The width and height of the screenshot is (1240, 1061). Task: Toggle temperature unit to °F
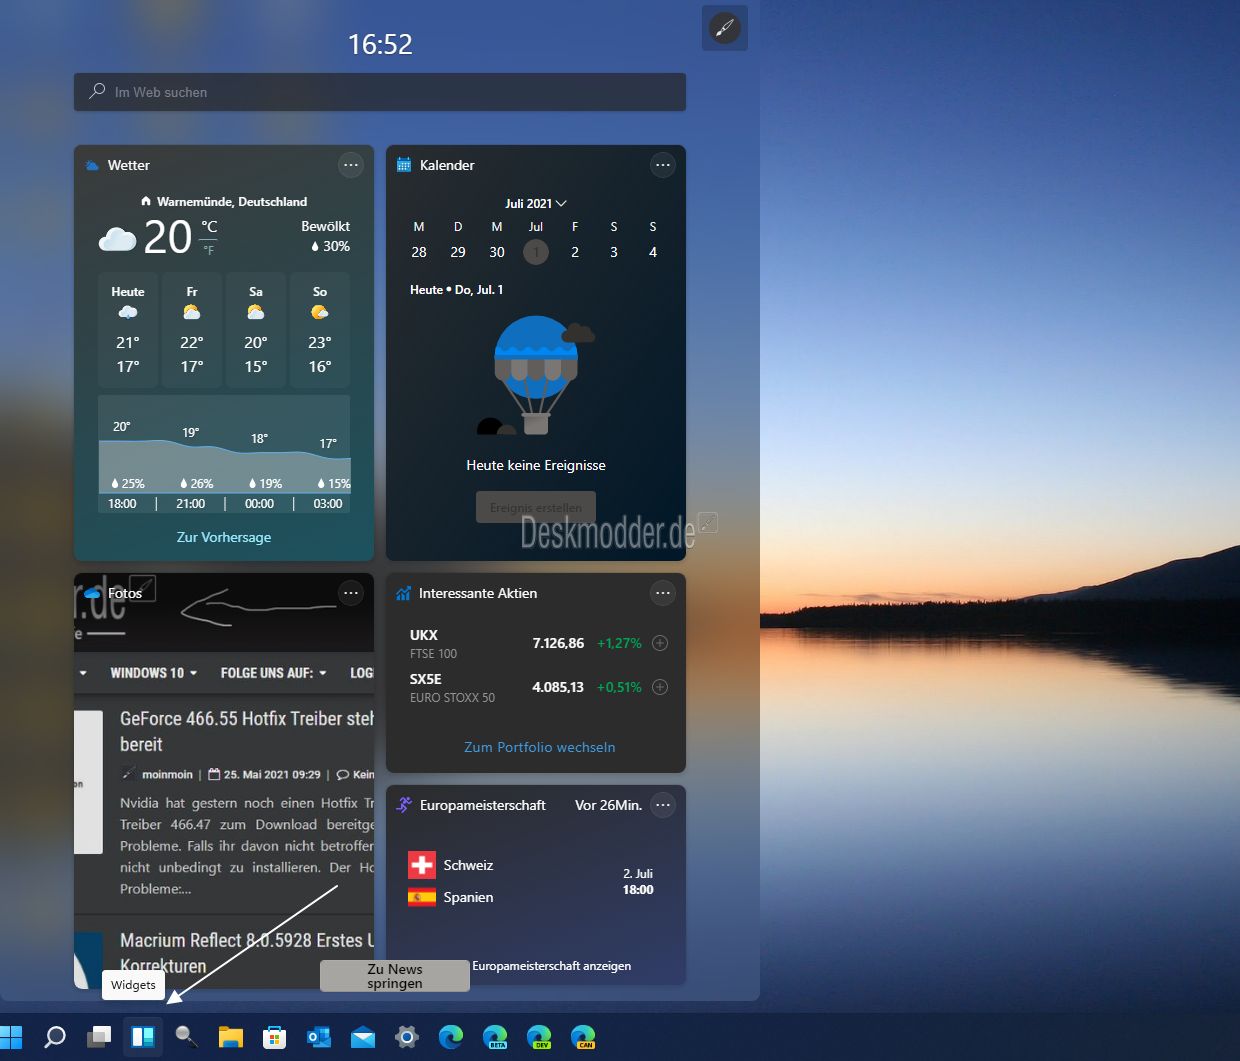coord(209,250)
